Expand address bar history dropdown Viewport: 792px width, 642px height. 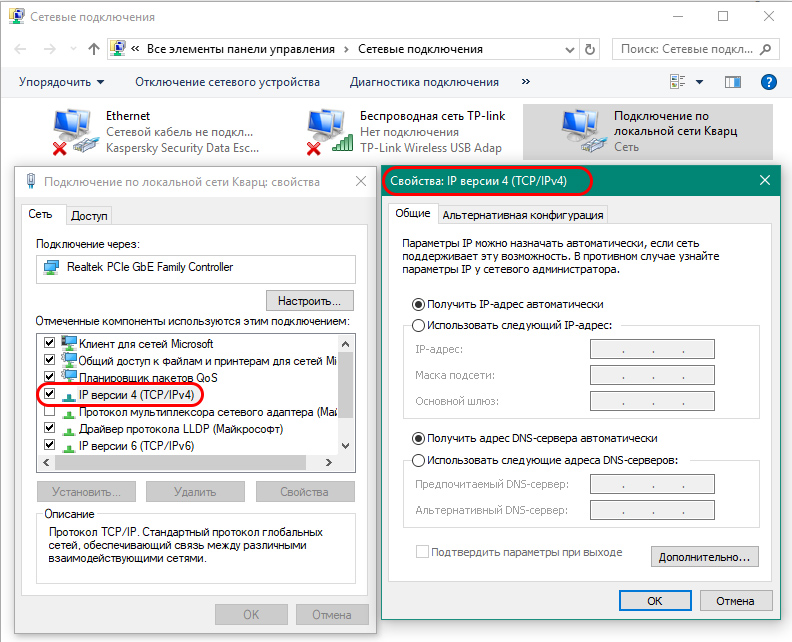(570, 50)
